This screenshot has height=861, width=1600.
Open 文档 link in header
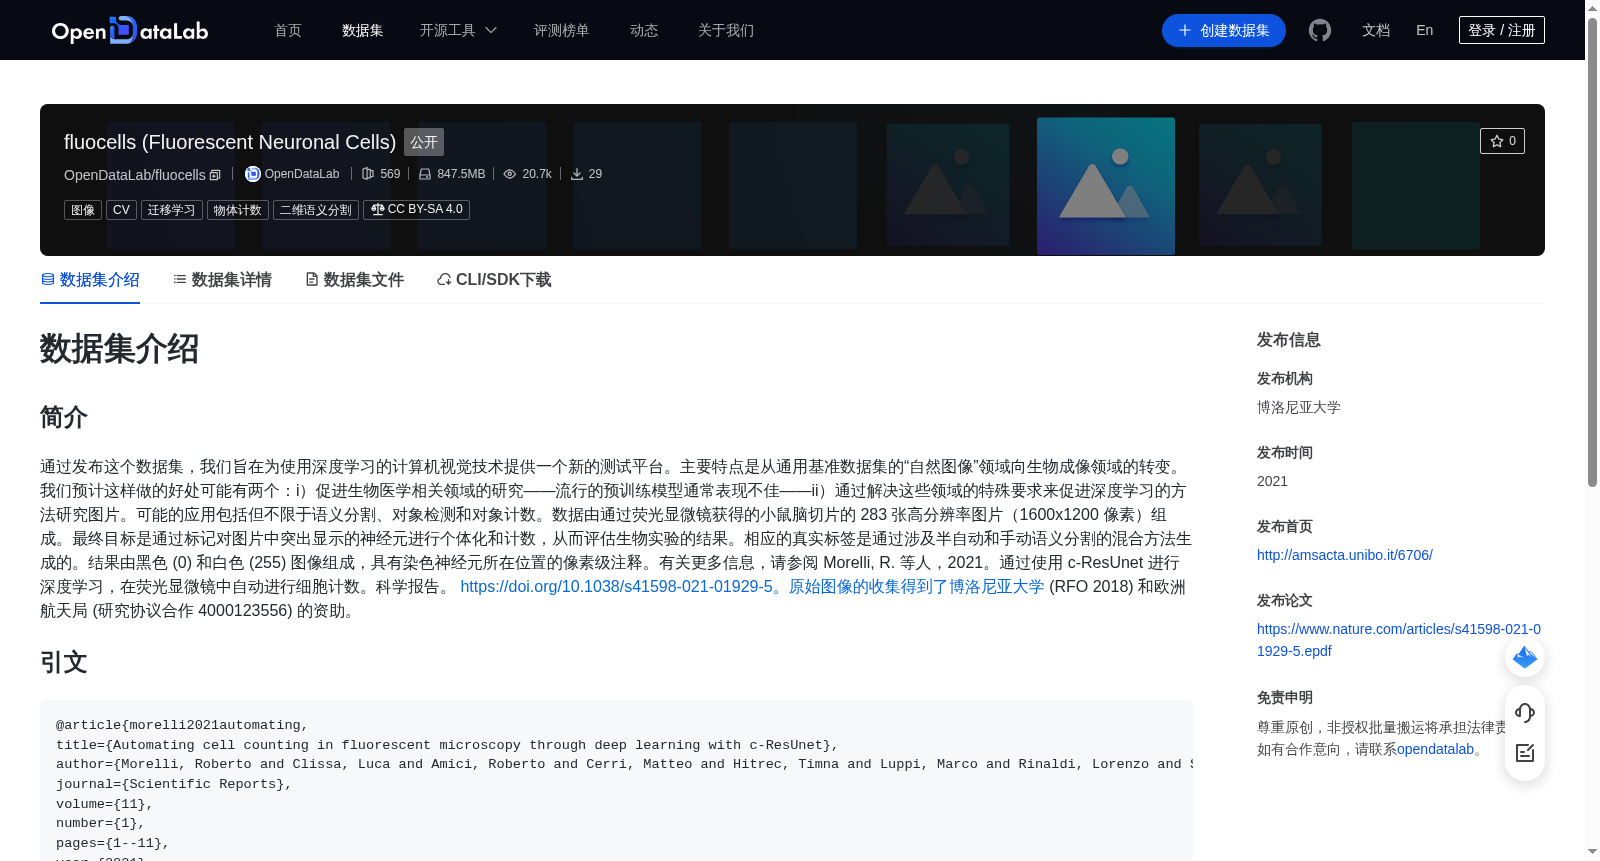[1376, 30]
